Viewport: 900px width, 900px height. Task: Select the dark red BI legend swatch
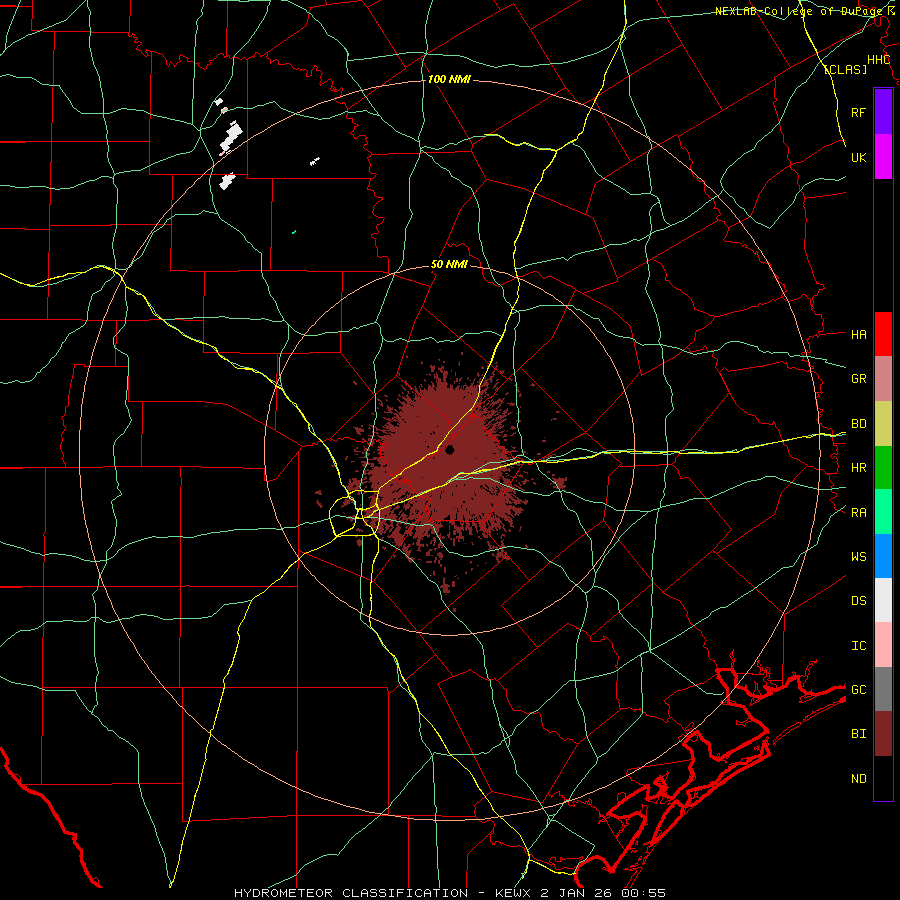coord(883,734)
